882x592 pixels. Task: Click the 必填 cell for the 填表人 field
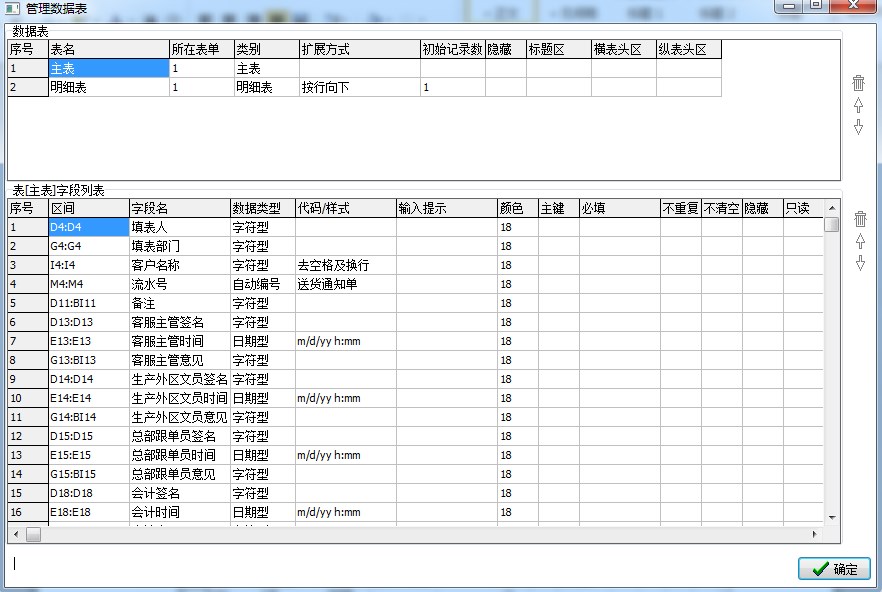[618, 227]
